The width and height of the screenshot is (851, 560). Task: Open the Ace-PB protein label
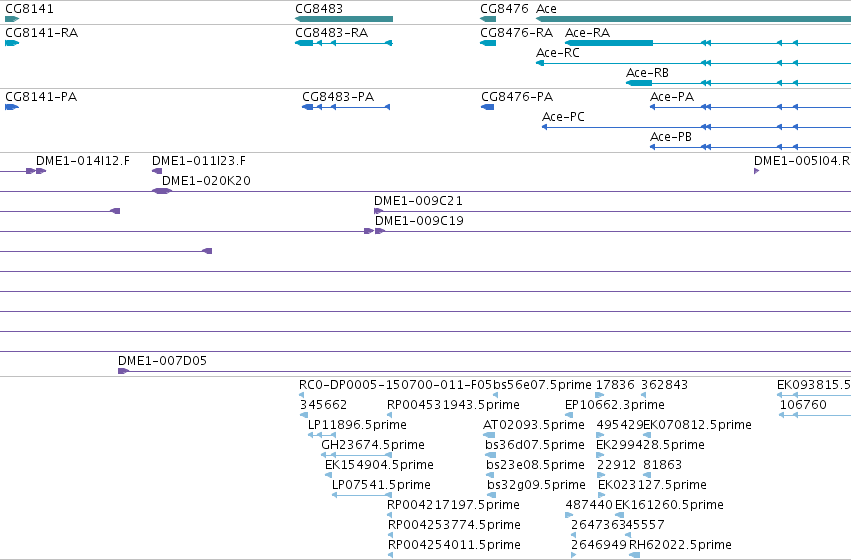[x=671, y=137]
